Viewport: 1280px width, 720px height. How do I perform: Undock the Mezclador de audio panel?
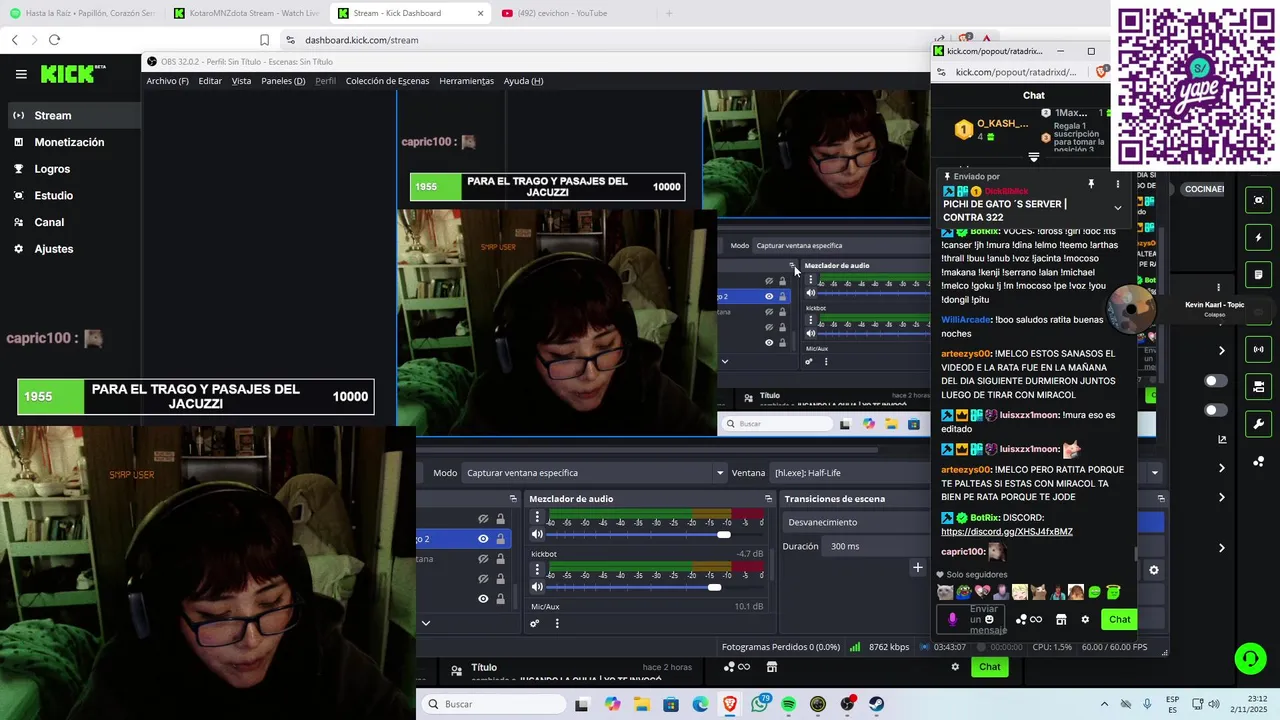(768, 499)
